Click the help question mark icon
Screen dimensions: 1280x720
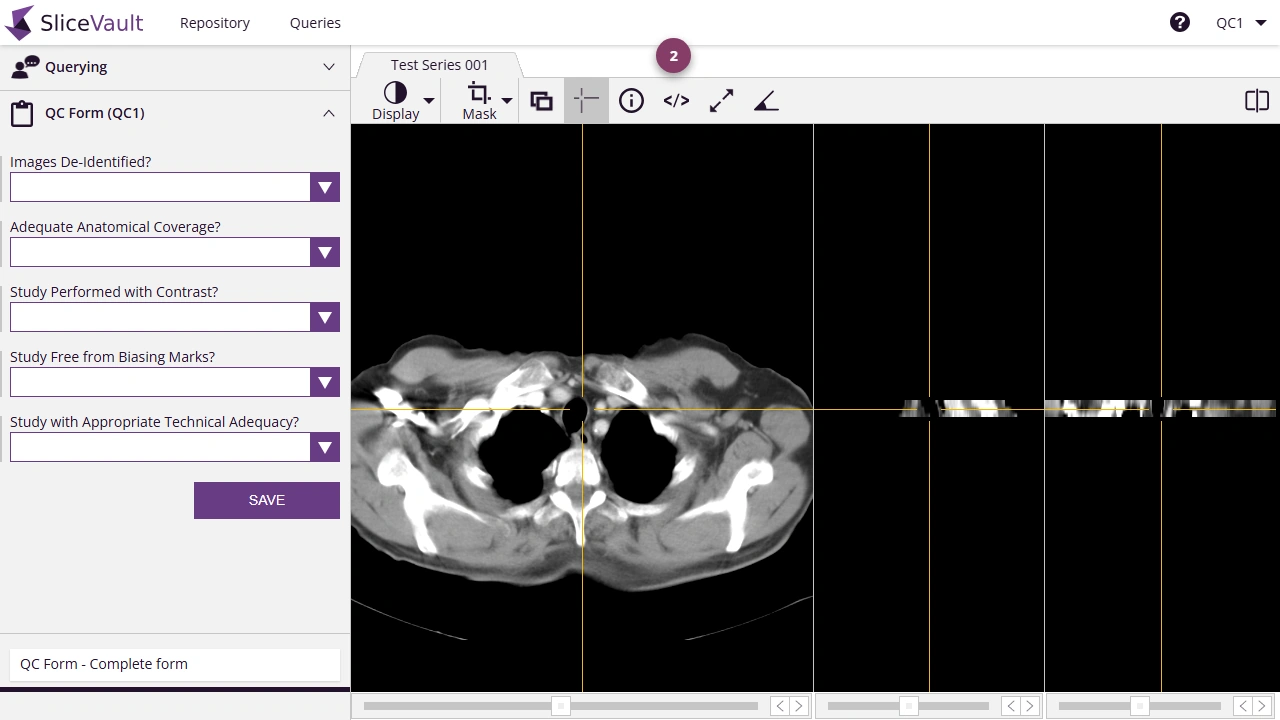(x=1180, y=21)
